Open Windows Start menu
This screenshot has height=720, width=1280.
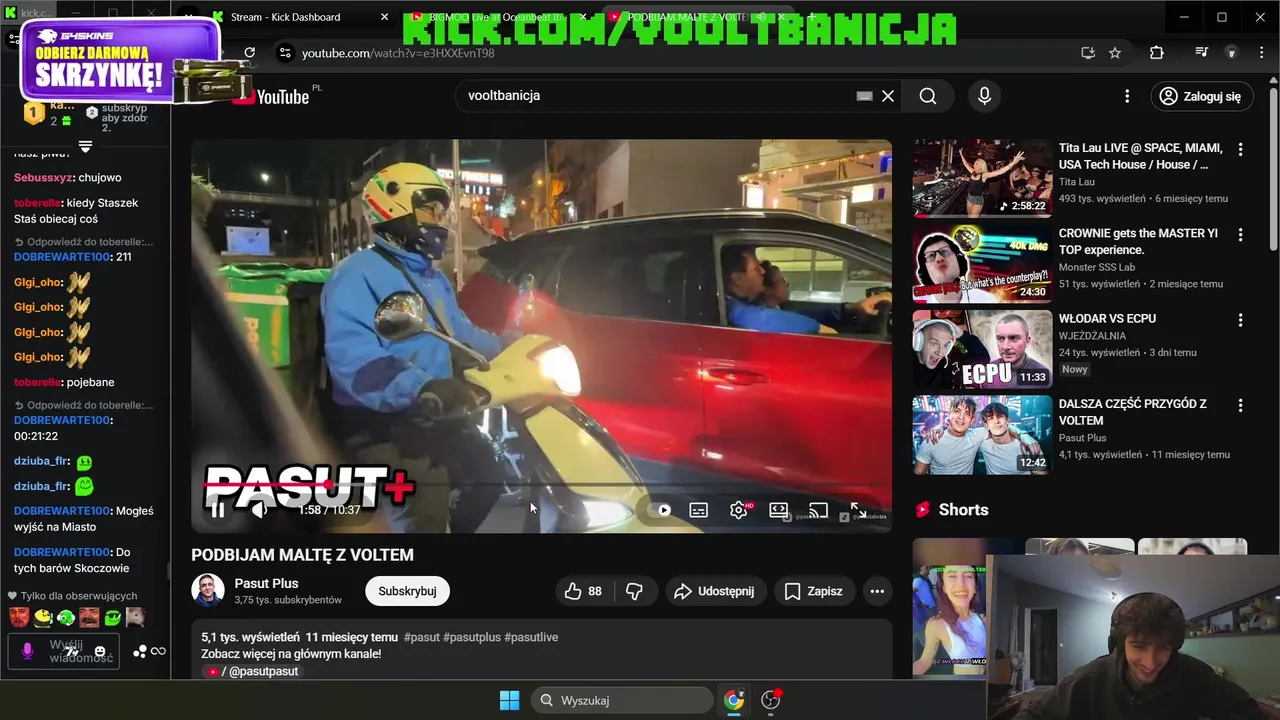[x=509, y=700]
